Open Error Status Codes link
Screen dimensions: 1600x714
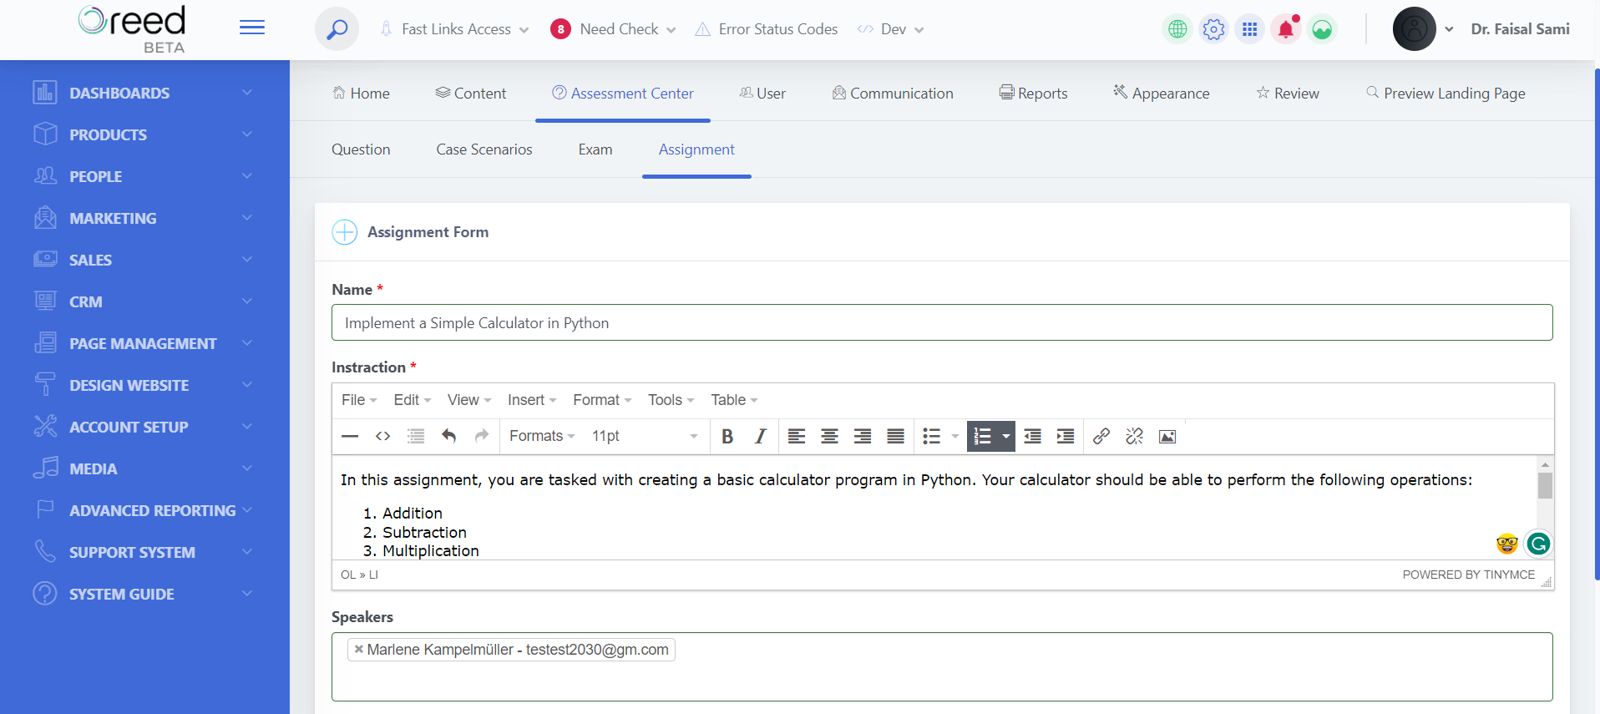tap(767, 29)
